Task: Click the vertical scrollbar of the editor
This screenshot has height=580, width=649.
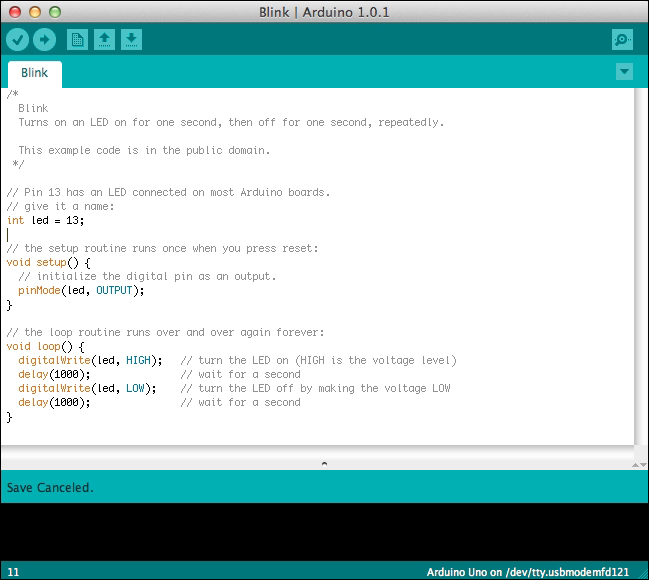Action: pos(641,267)
